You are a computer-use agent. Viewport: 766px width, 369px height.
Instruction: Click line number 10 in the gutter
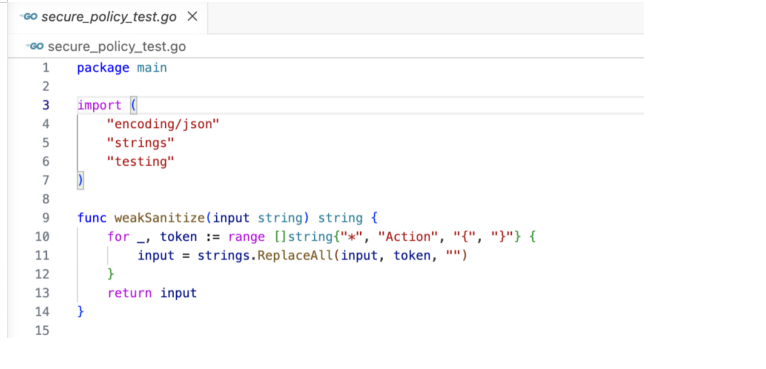pos(43,237)
